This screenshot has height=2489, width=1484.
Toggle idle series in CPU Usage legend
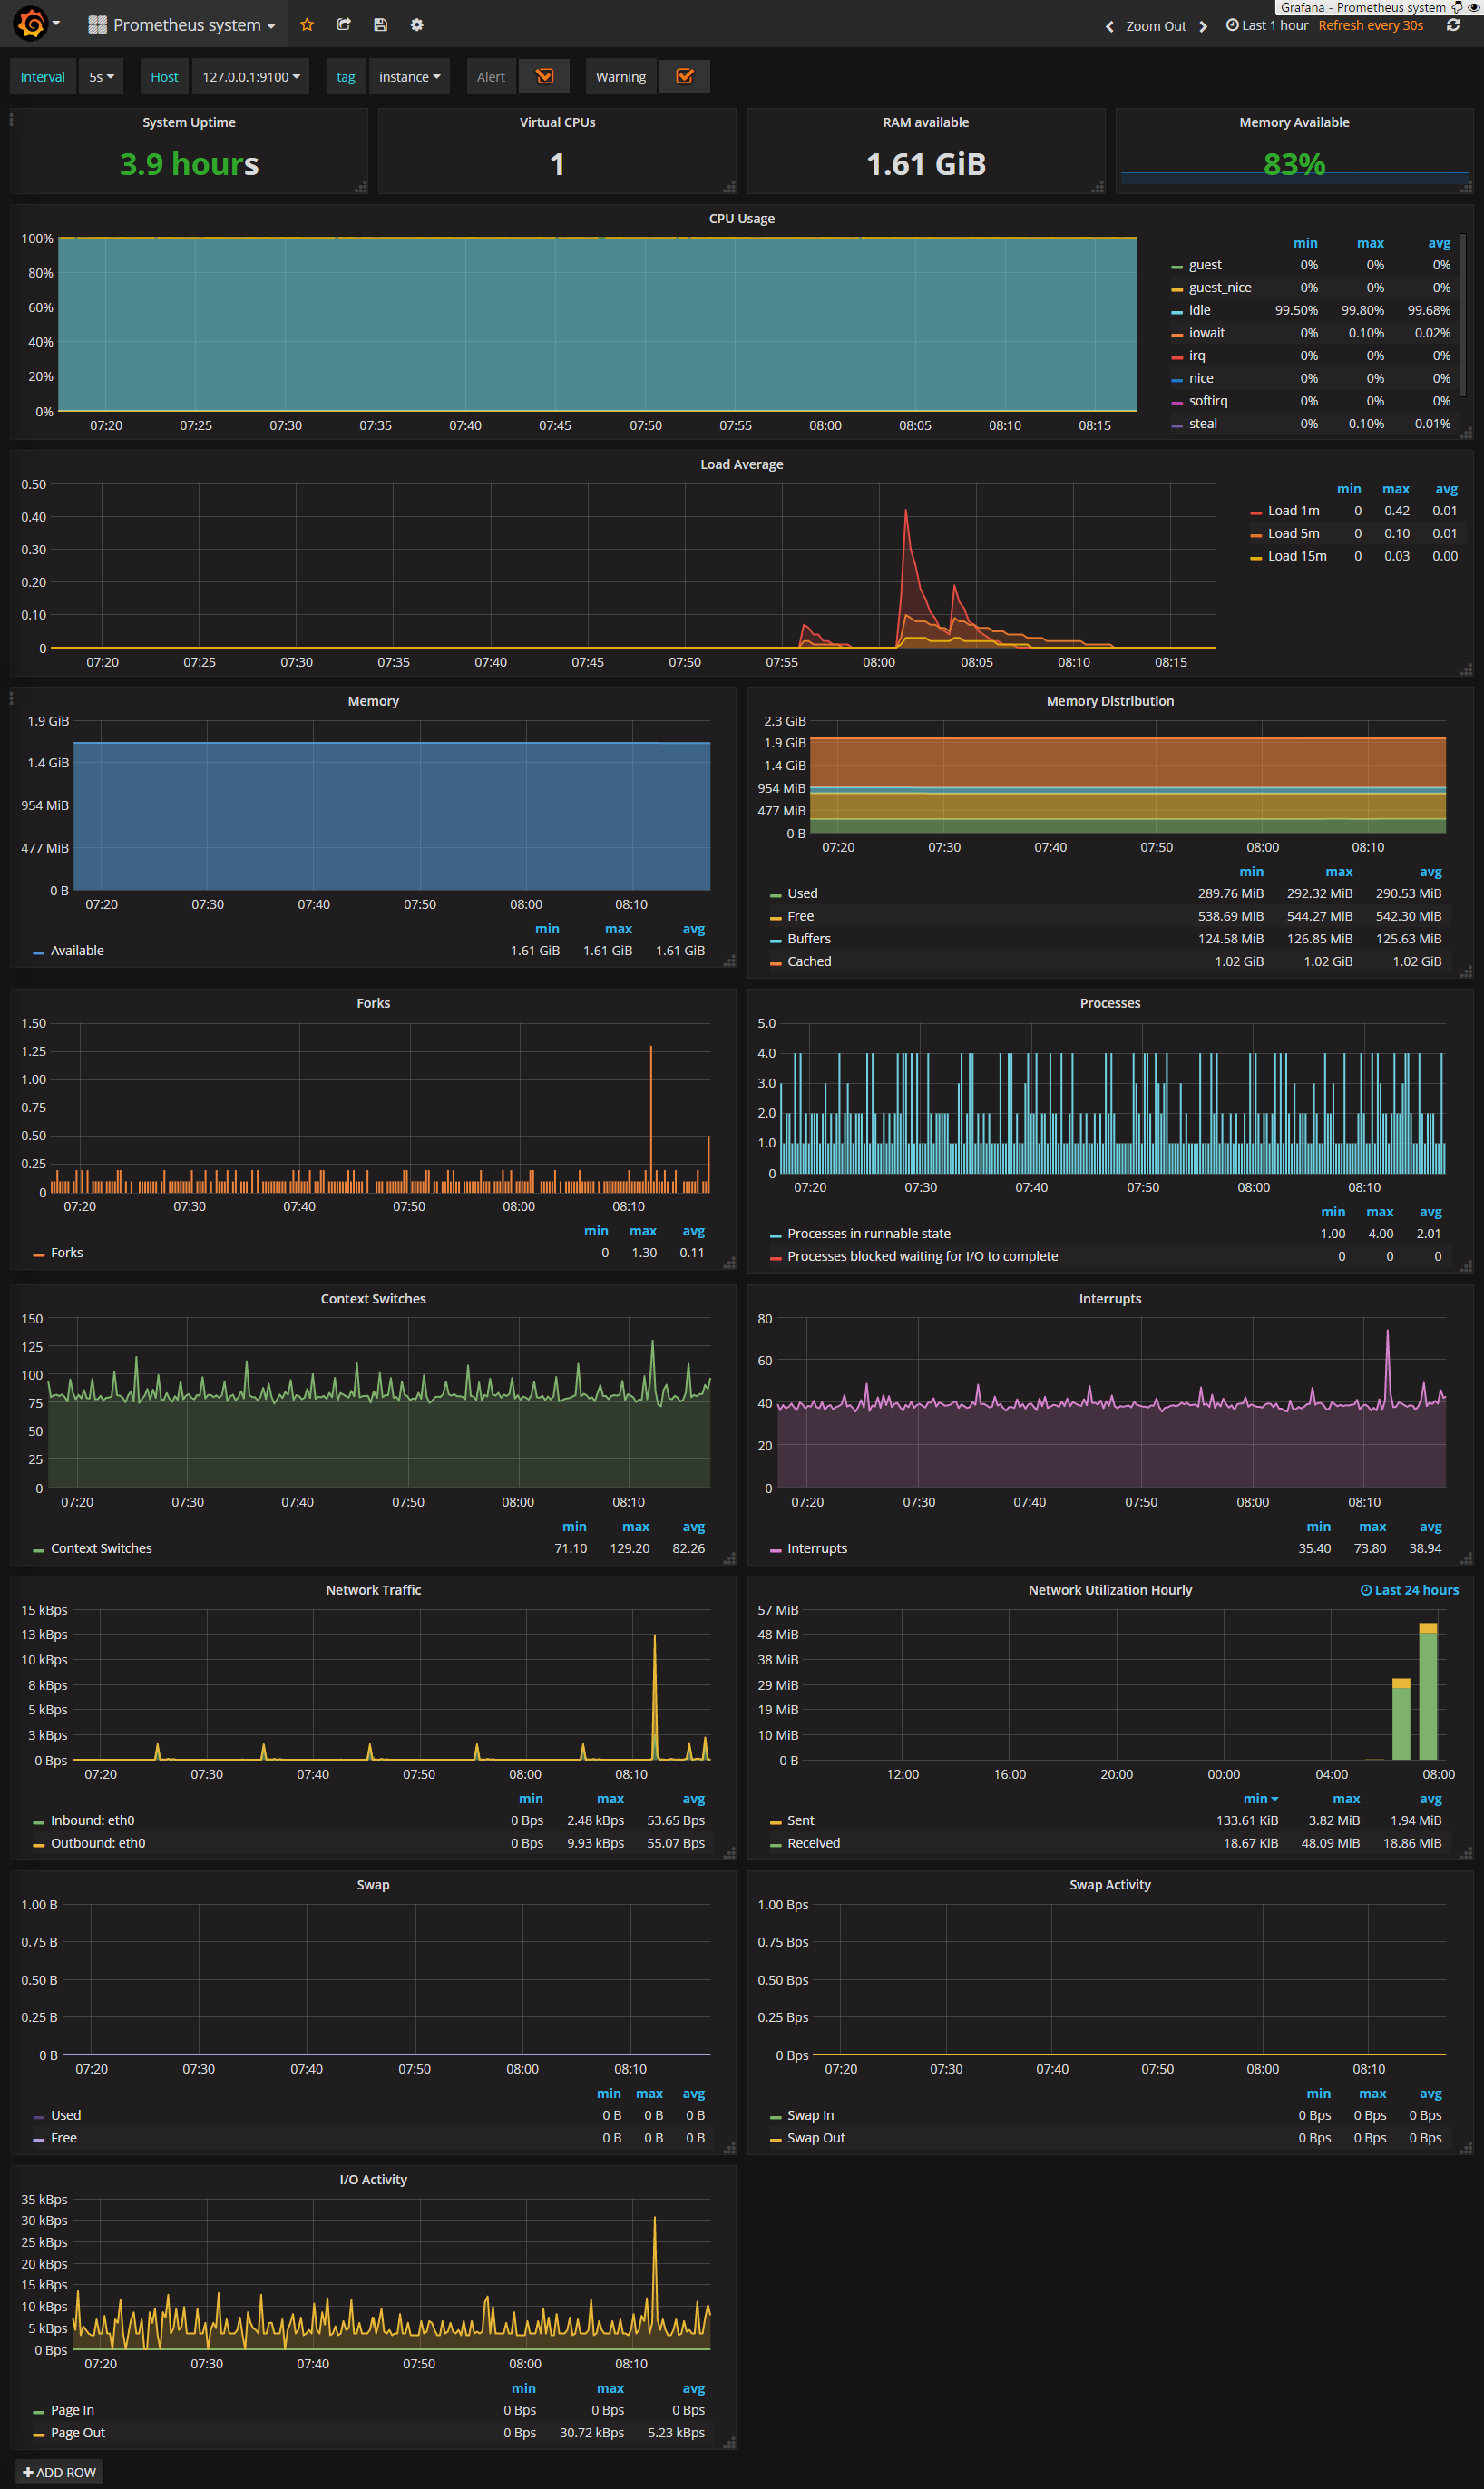tap(1199, 310)
